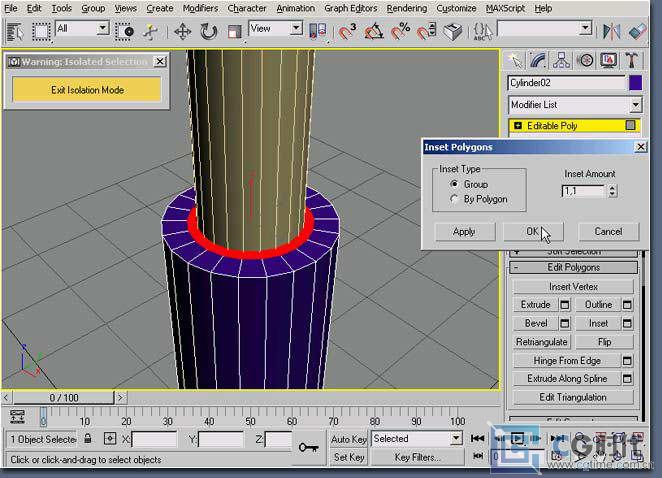Image resolution: width=662 pixels, height=478 pixels.
Task: Click the Set Keys key icon
Action: tap(308, 448)
